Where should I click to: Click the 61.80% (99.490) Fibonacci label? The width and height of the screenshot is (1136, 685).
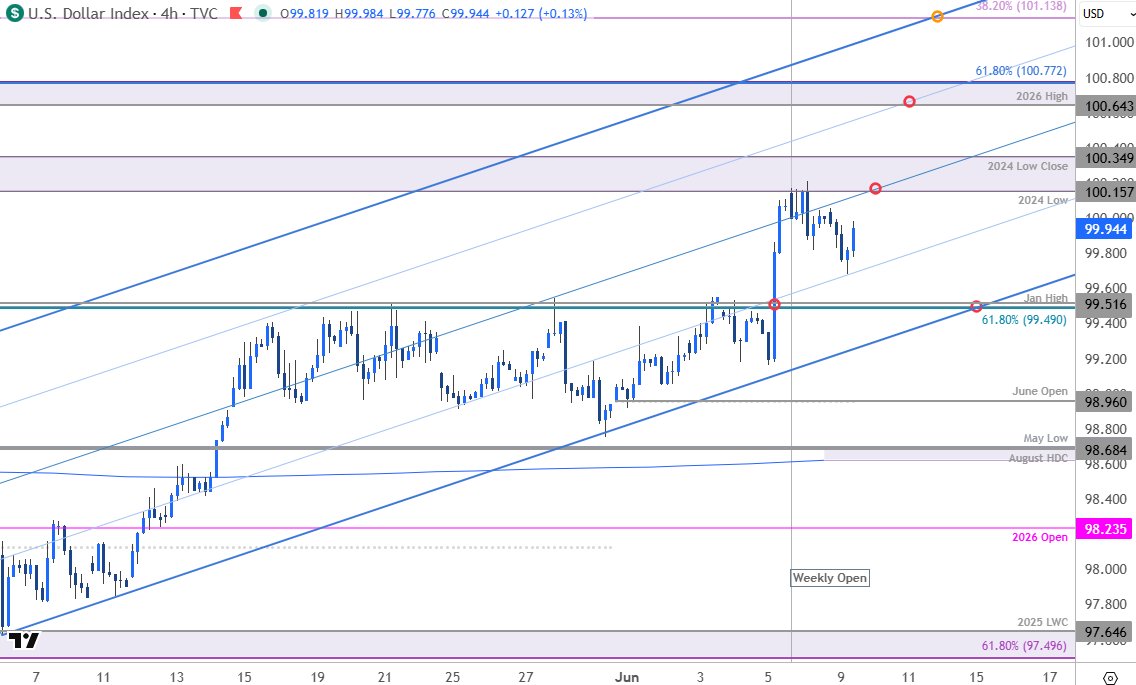pos(1024,320)
